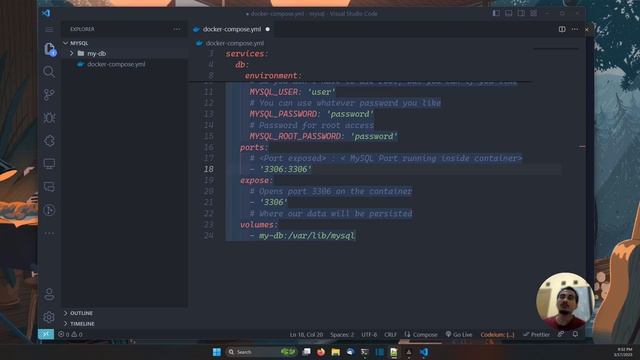Show additional views via activity bar ellipsis
The width and height of the screenshot is (640, 360).
[x=49, y=233]
